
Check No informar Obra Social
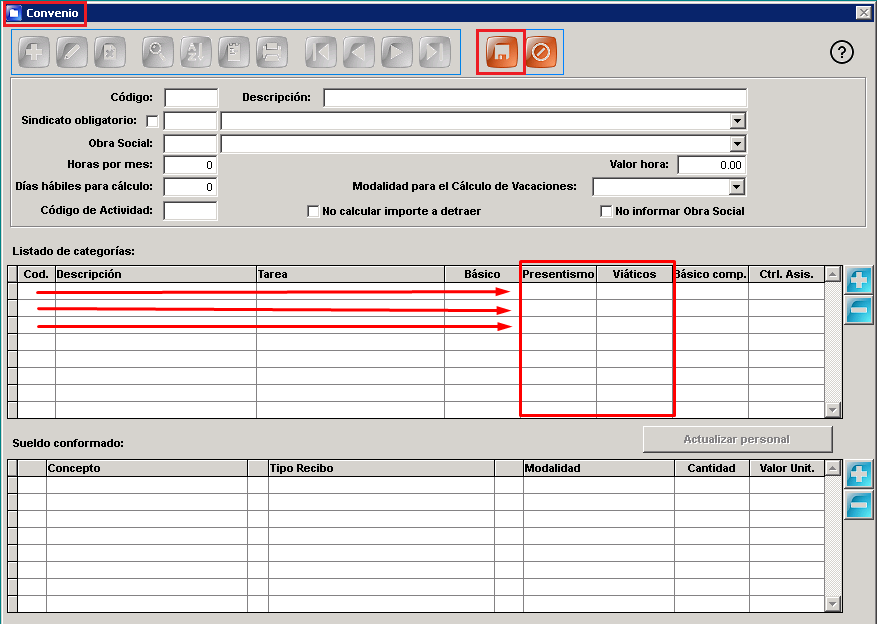tap(606, 211)
